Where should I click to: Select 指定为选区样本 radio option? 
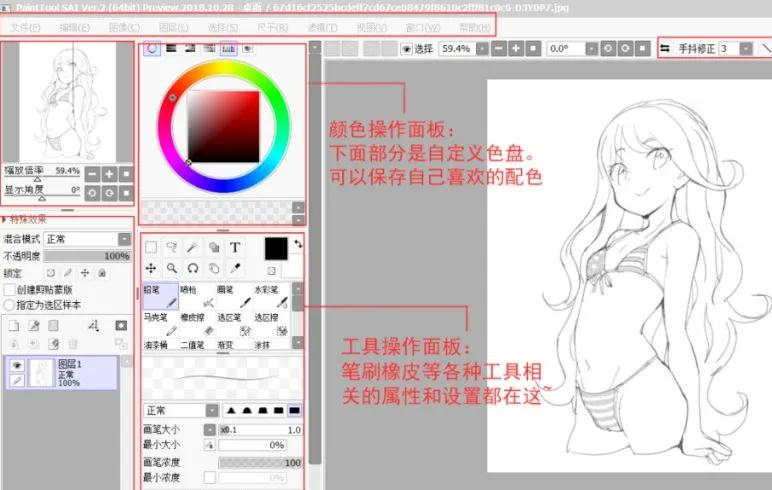(x=9, y=305)
